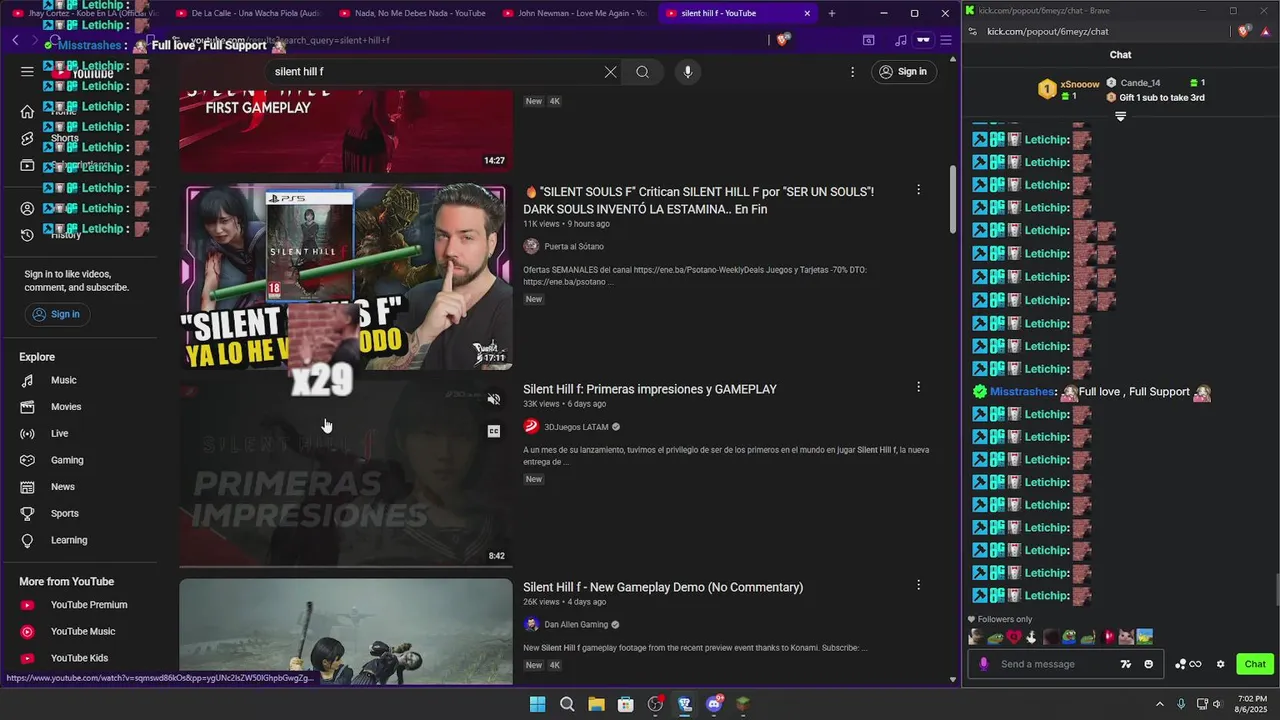Open YouTube settings three-dot menu beside Sign in

[x=852, y=72]
